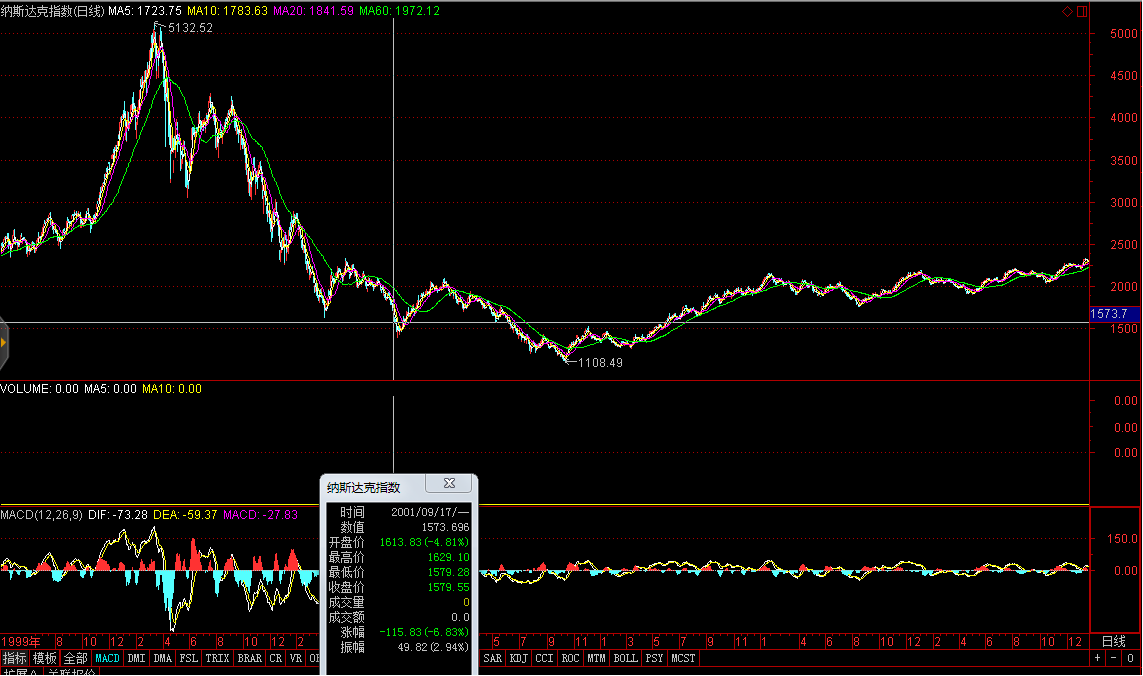Screen dimensions: 1143x676
Task: Click the 0 reset button at bottom right
Action: pyautogui.click(x=1131, y=658)
